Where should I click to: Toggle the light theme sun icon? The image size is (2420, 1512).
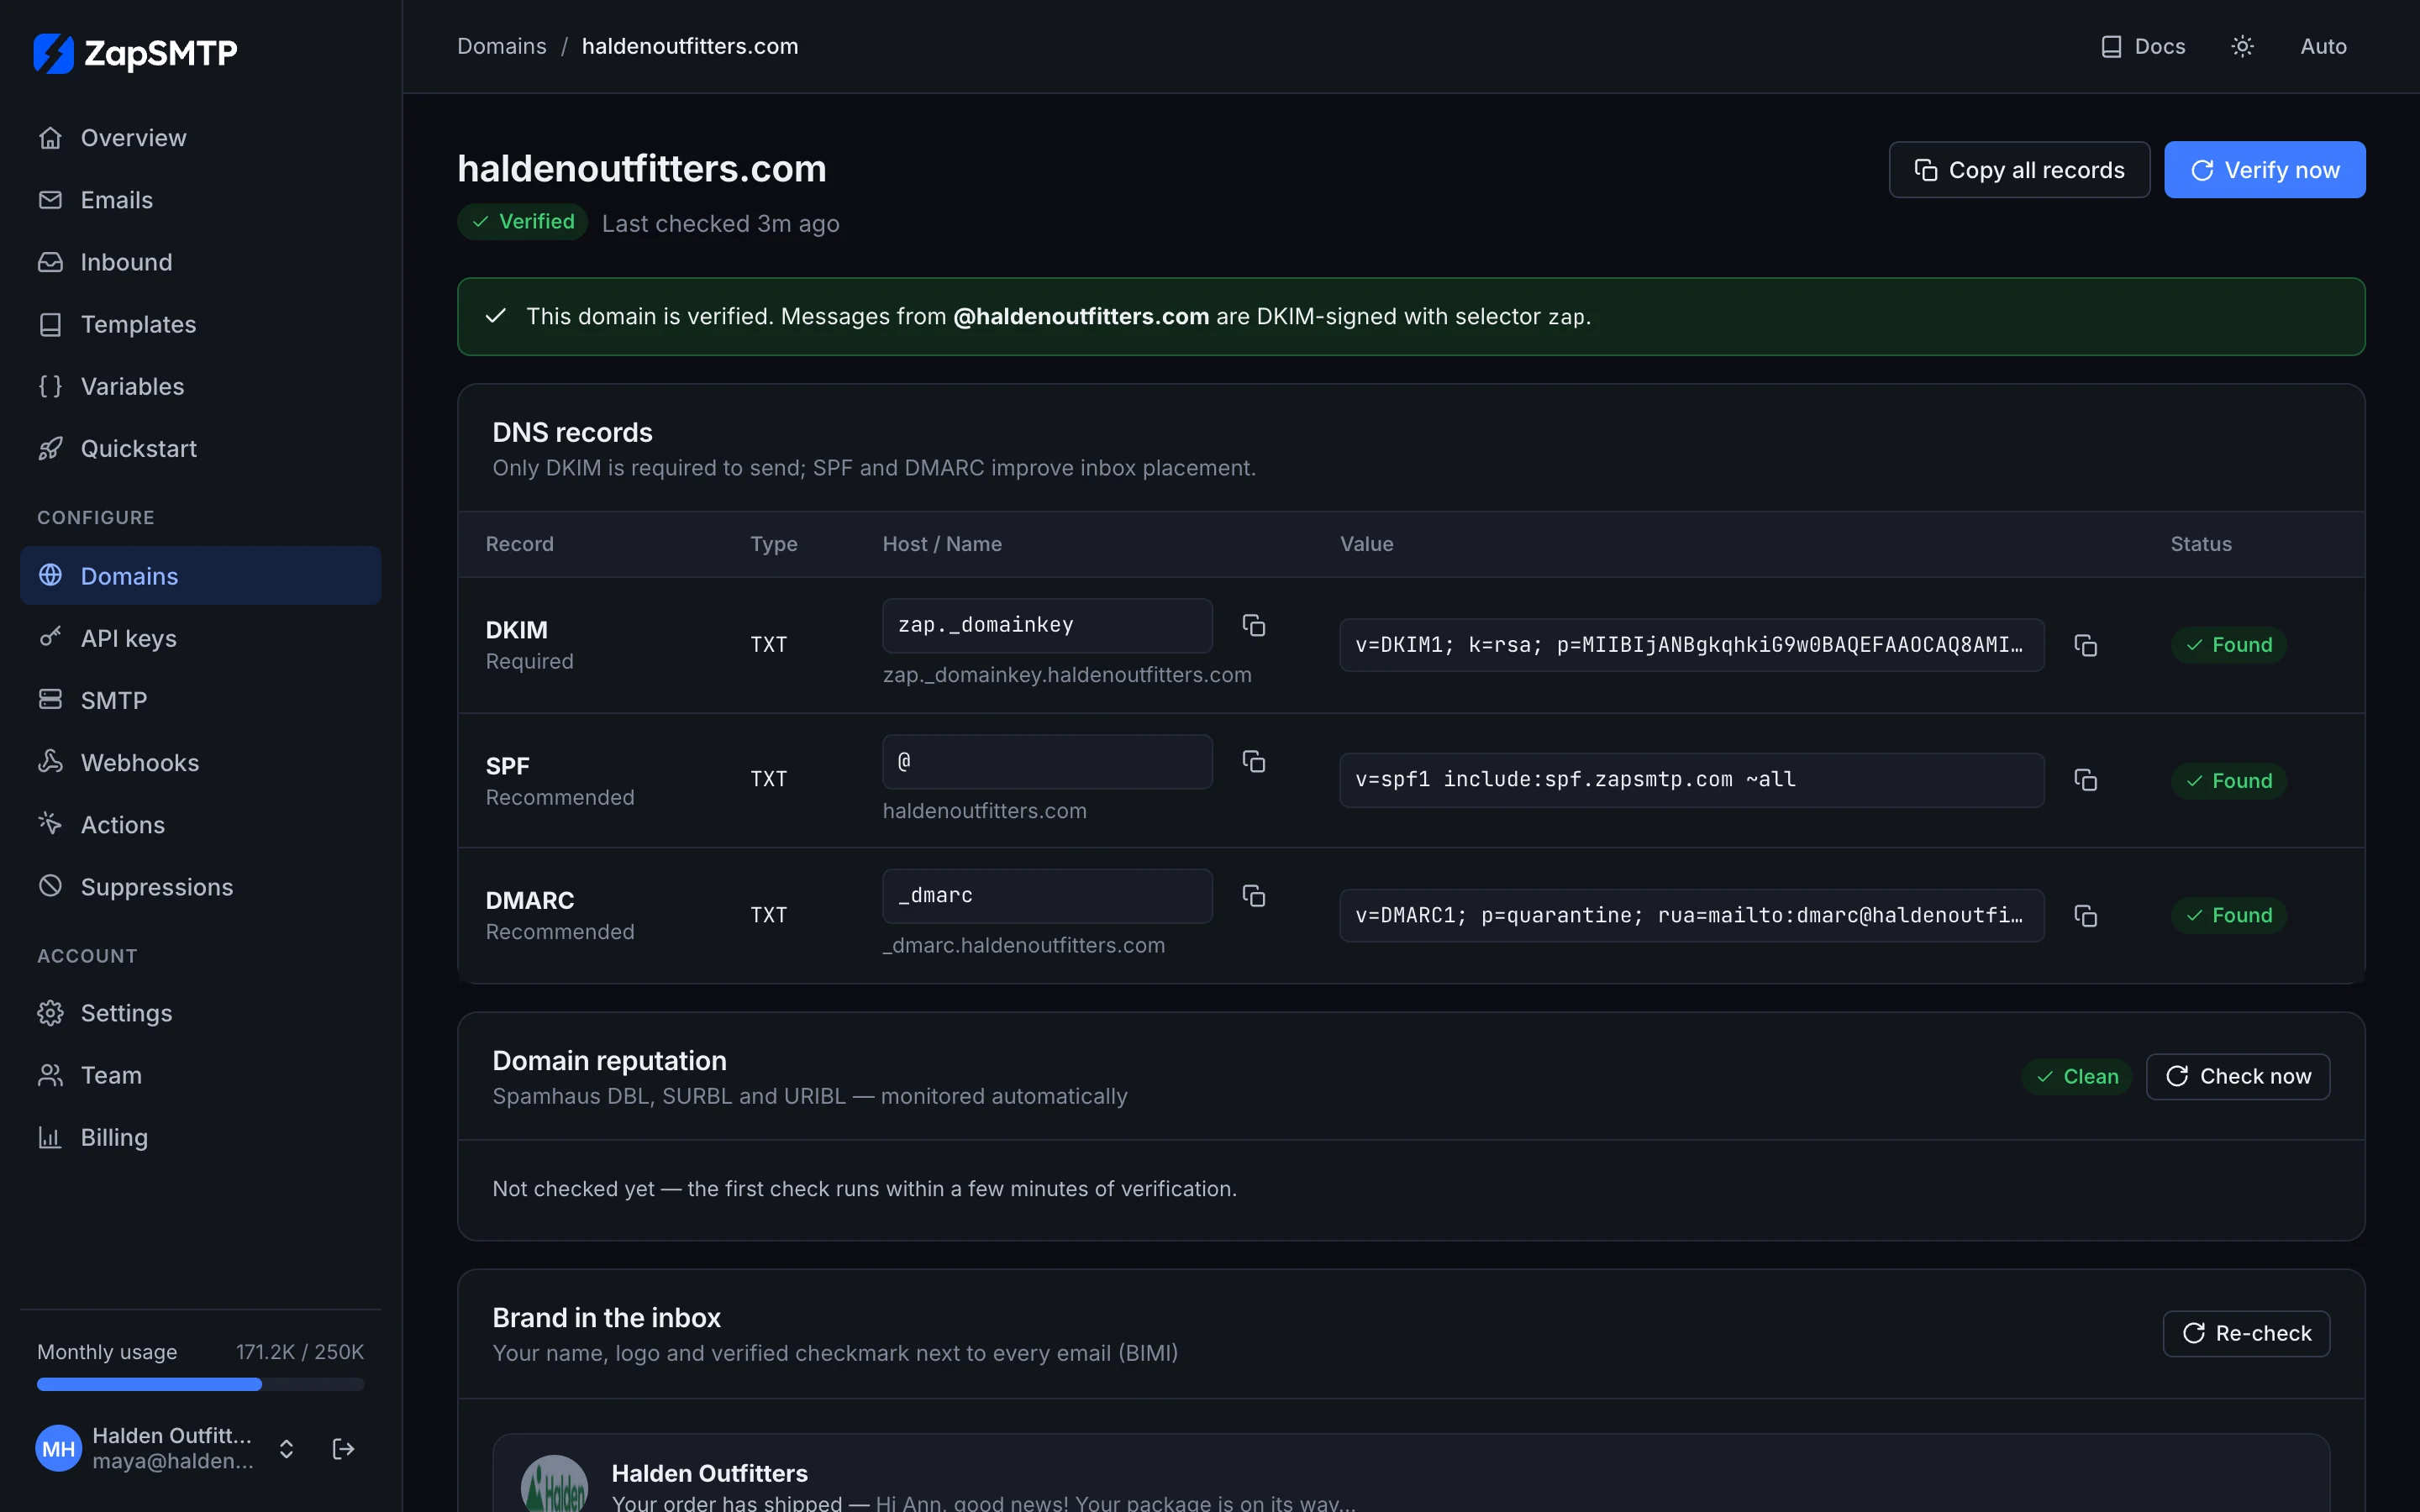click(x=2242, y=46)
